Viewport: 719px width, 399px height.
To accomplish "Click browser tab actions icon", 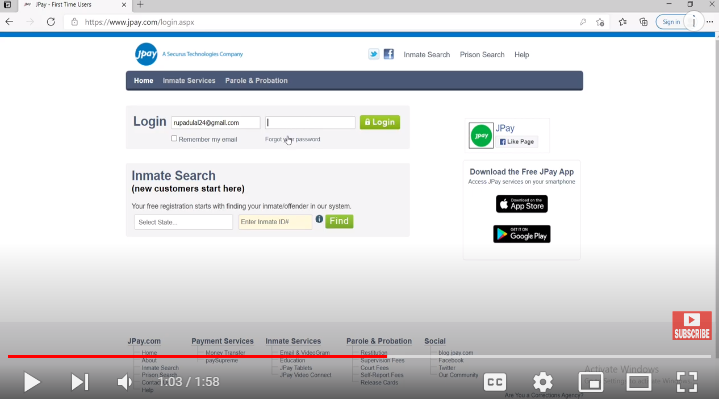I will tap(8, 5).
